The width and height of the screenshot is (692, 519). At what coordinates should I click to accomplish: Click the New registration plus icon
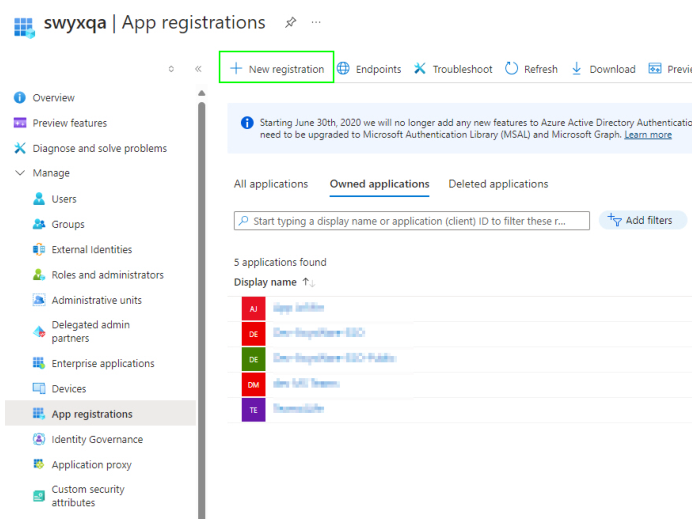[236, 69]
